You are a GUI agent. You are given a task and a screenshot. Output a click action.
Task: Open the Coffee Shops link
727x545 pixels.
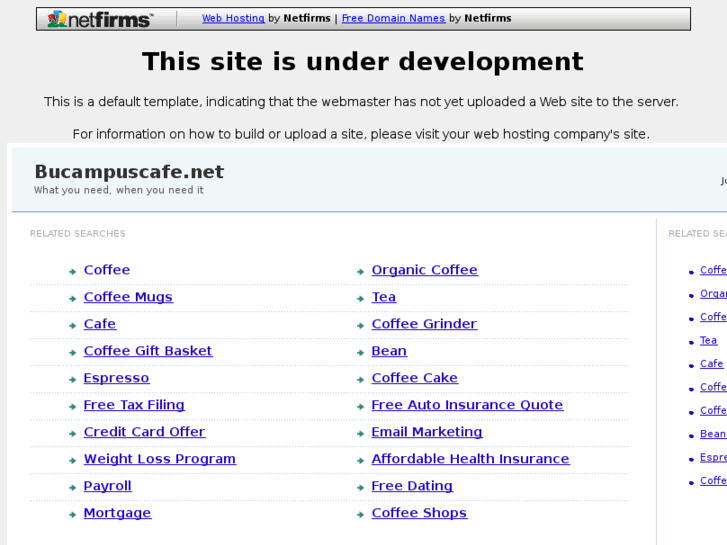point(419,513)
